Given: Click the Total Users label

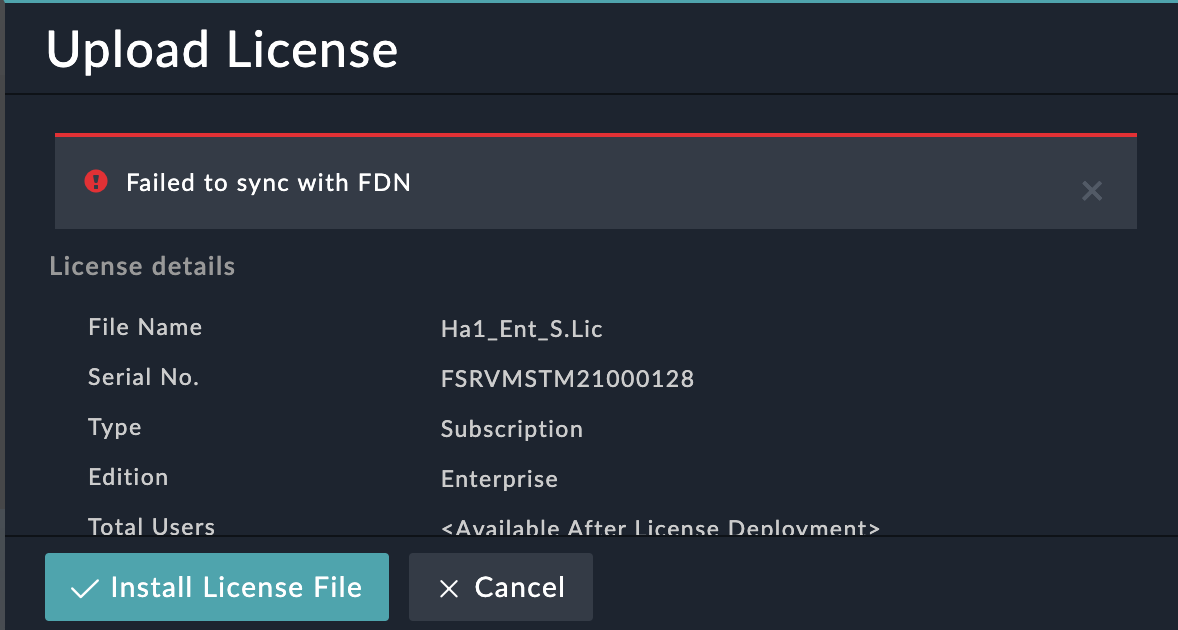Looking at the screenshot, I should pyautogui.click(x=151, y=526).
